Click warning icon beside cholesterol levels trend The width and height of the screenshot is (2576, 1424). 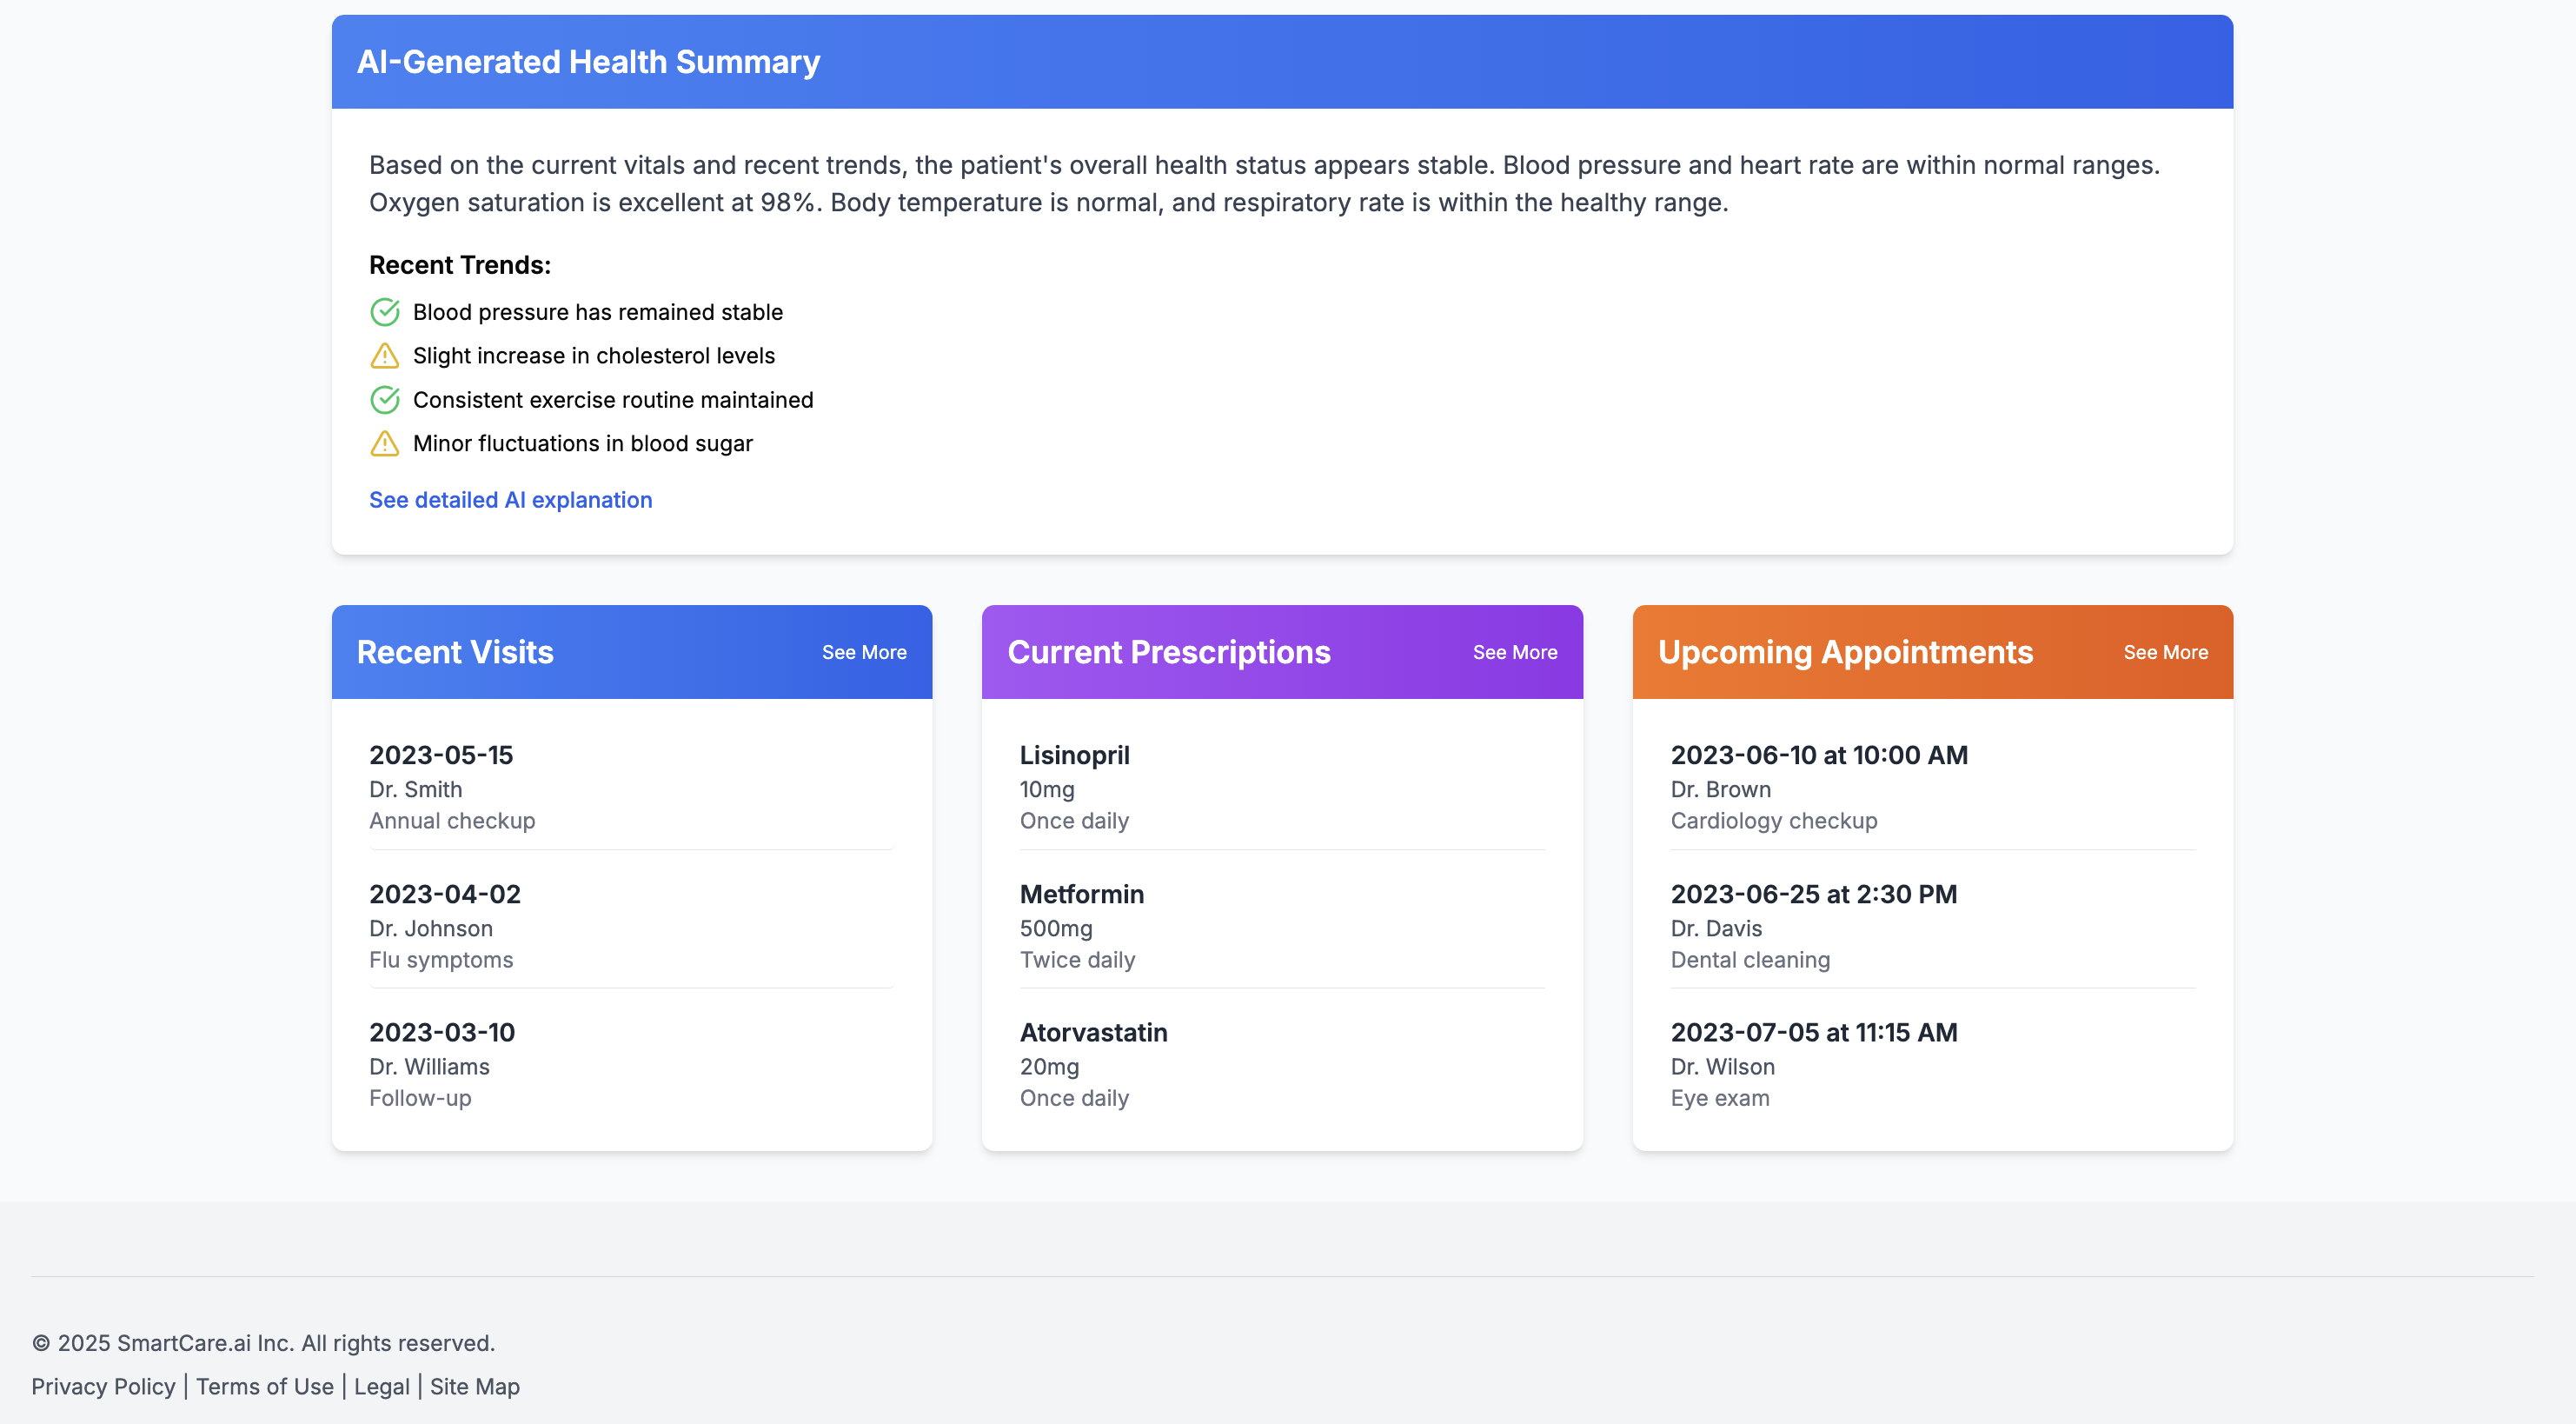pyautogui.click(x=384, y=356)
